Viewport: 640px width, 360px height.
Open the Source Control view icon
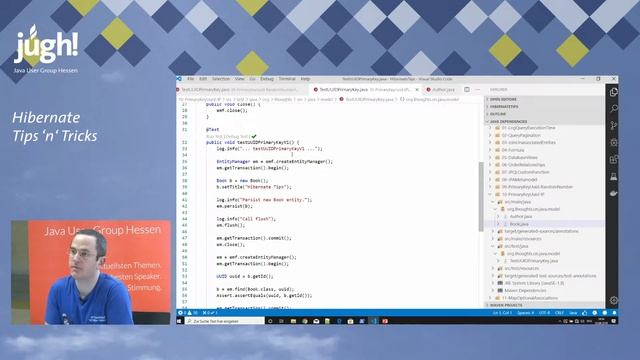click(x=613, y=126)
